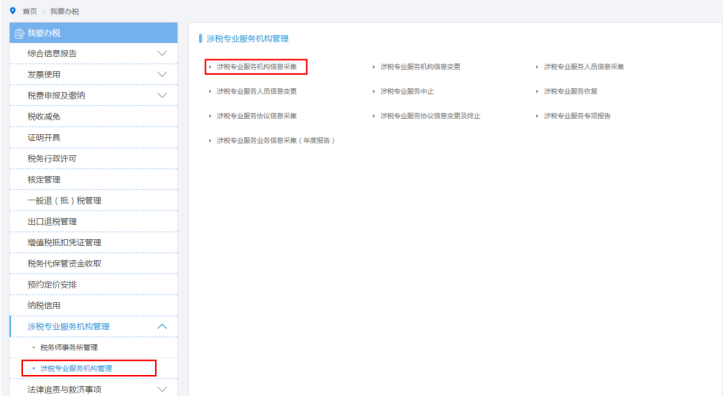Go to 首页 in the breadcrumb
The image size is (724, 396).
(x=30, y=12)
